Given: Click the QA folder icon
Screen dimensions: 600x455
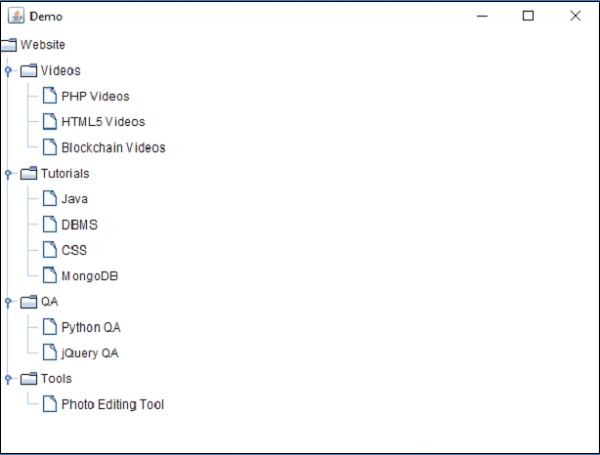Looking at the screenshot, I should tap(28, 301).
